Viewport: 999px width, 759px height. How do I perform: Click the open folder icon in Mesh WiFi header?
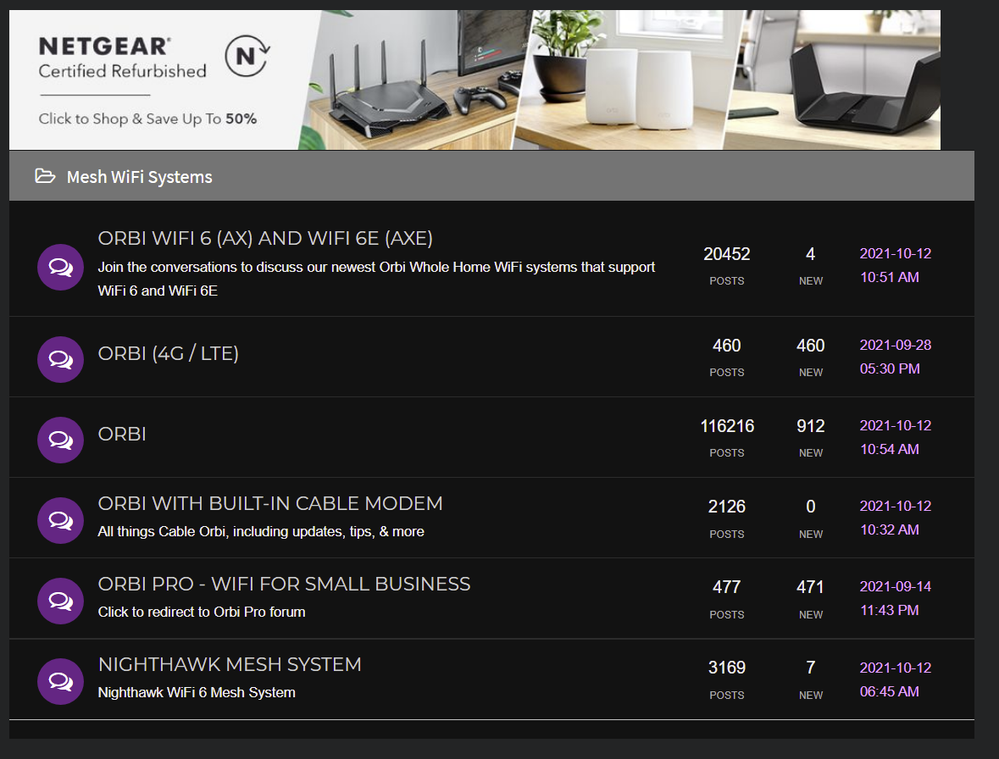(x=45, y=176)
